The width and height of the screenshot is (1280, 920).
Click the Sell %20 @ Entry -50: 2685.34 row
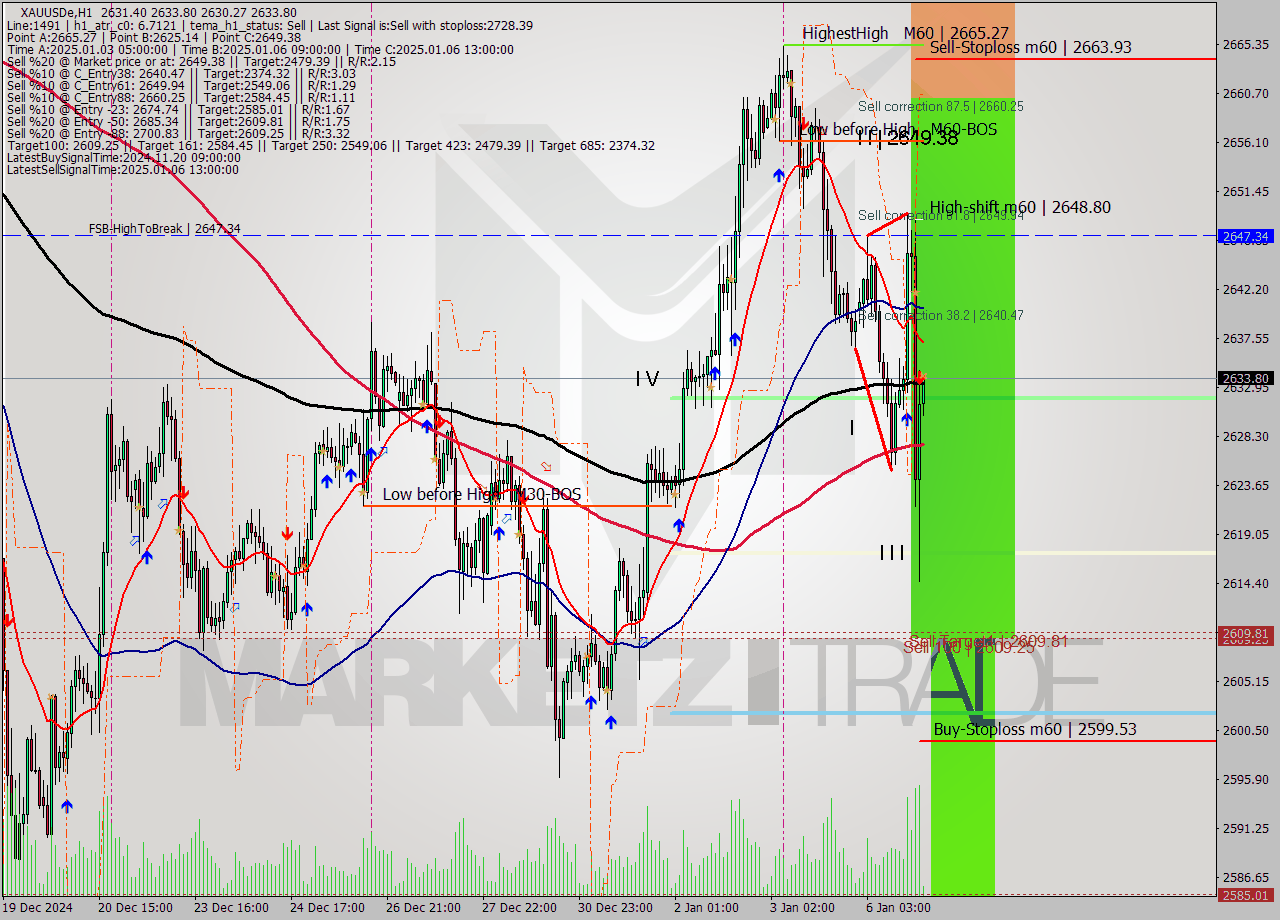(178, 121)
